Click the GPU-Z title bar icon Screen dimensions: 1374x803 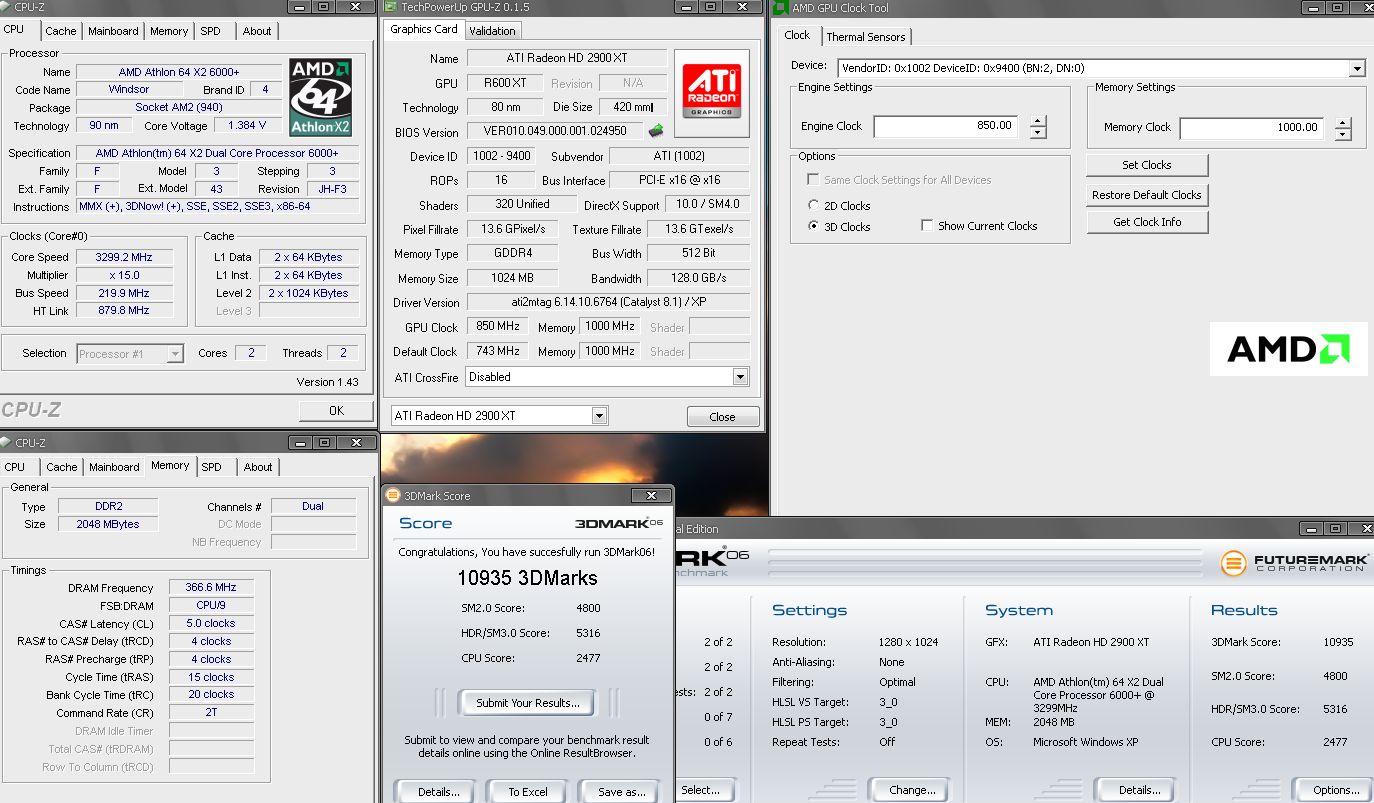(391, 7)
